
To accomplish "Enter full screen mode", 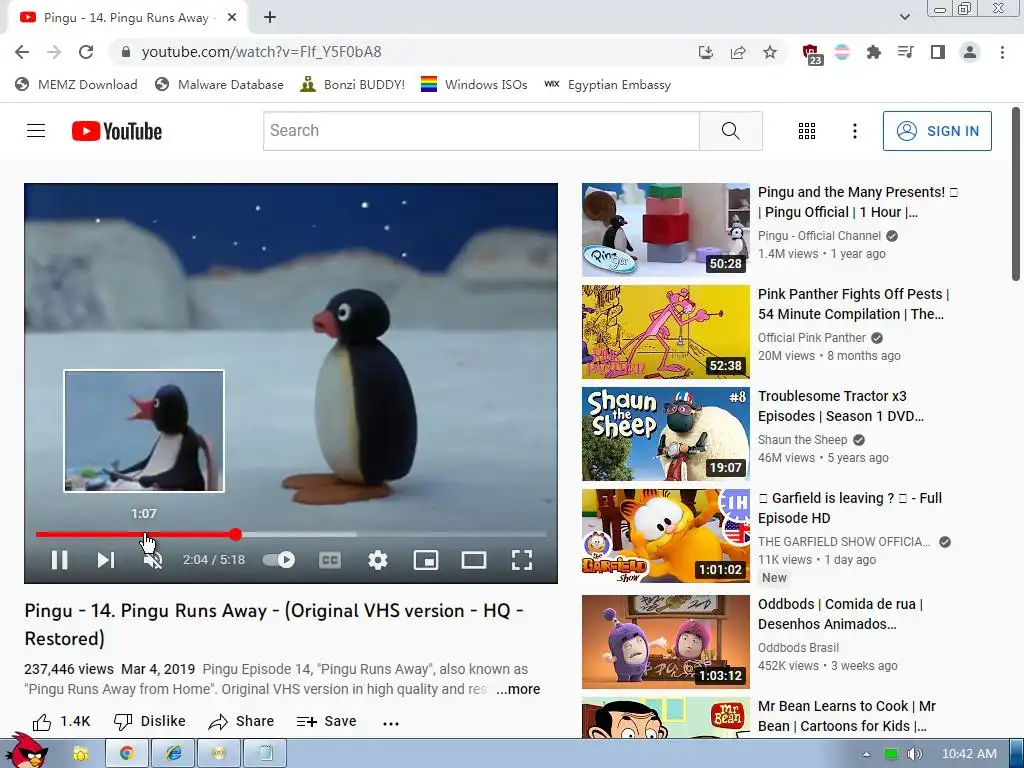I will [522, 560].
